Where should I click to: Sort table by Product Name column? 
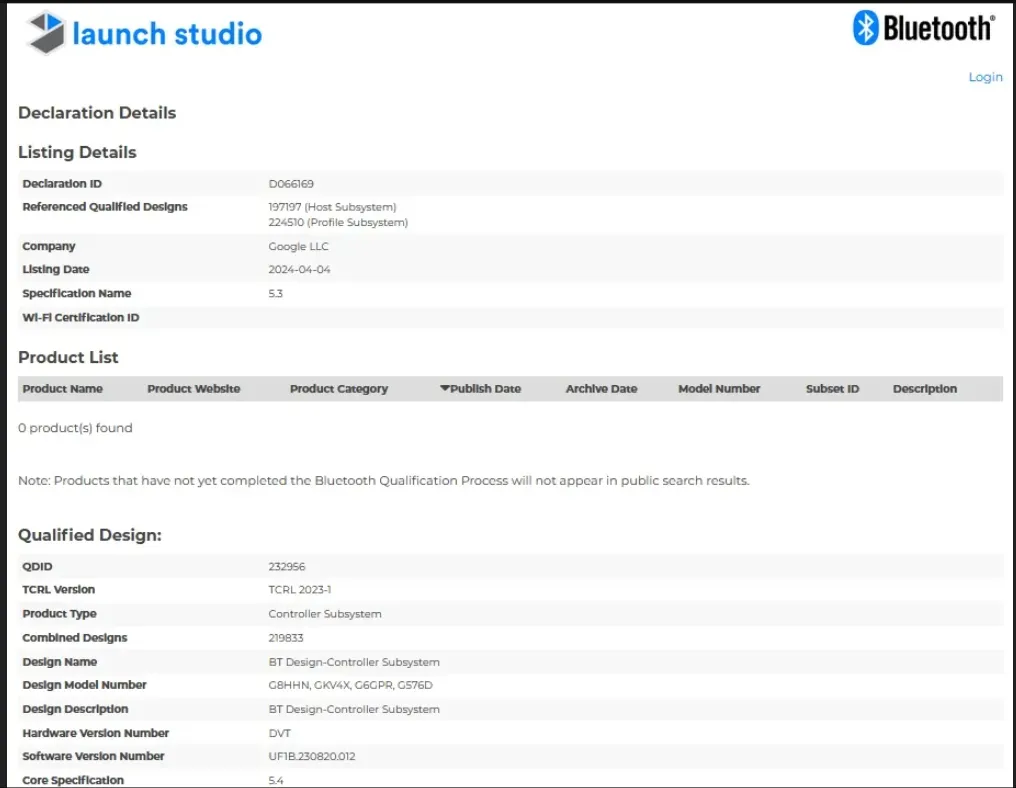point(63,389)
